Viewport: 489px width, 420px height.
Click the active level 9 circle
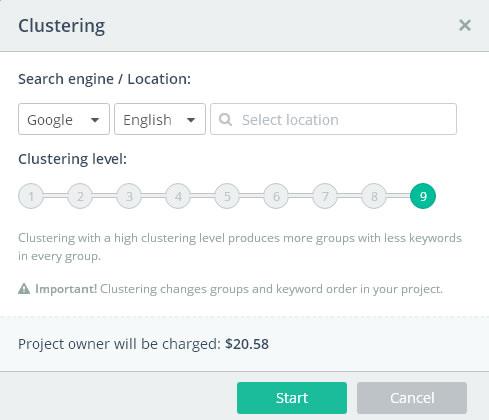(423, 196)
